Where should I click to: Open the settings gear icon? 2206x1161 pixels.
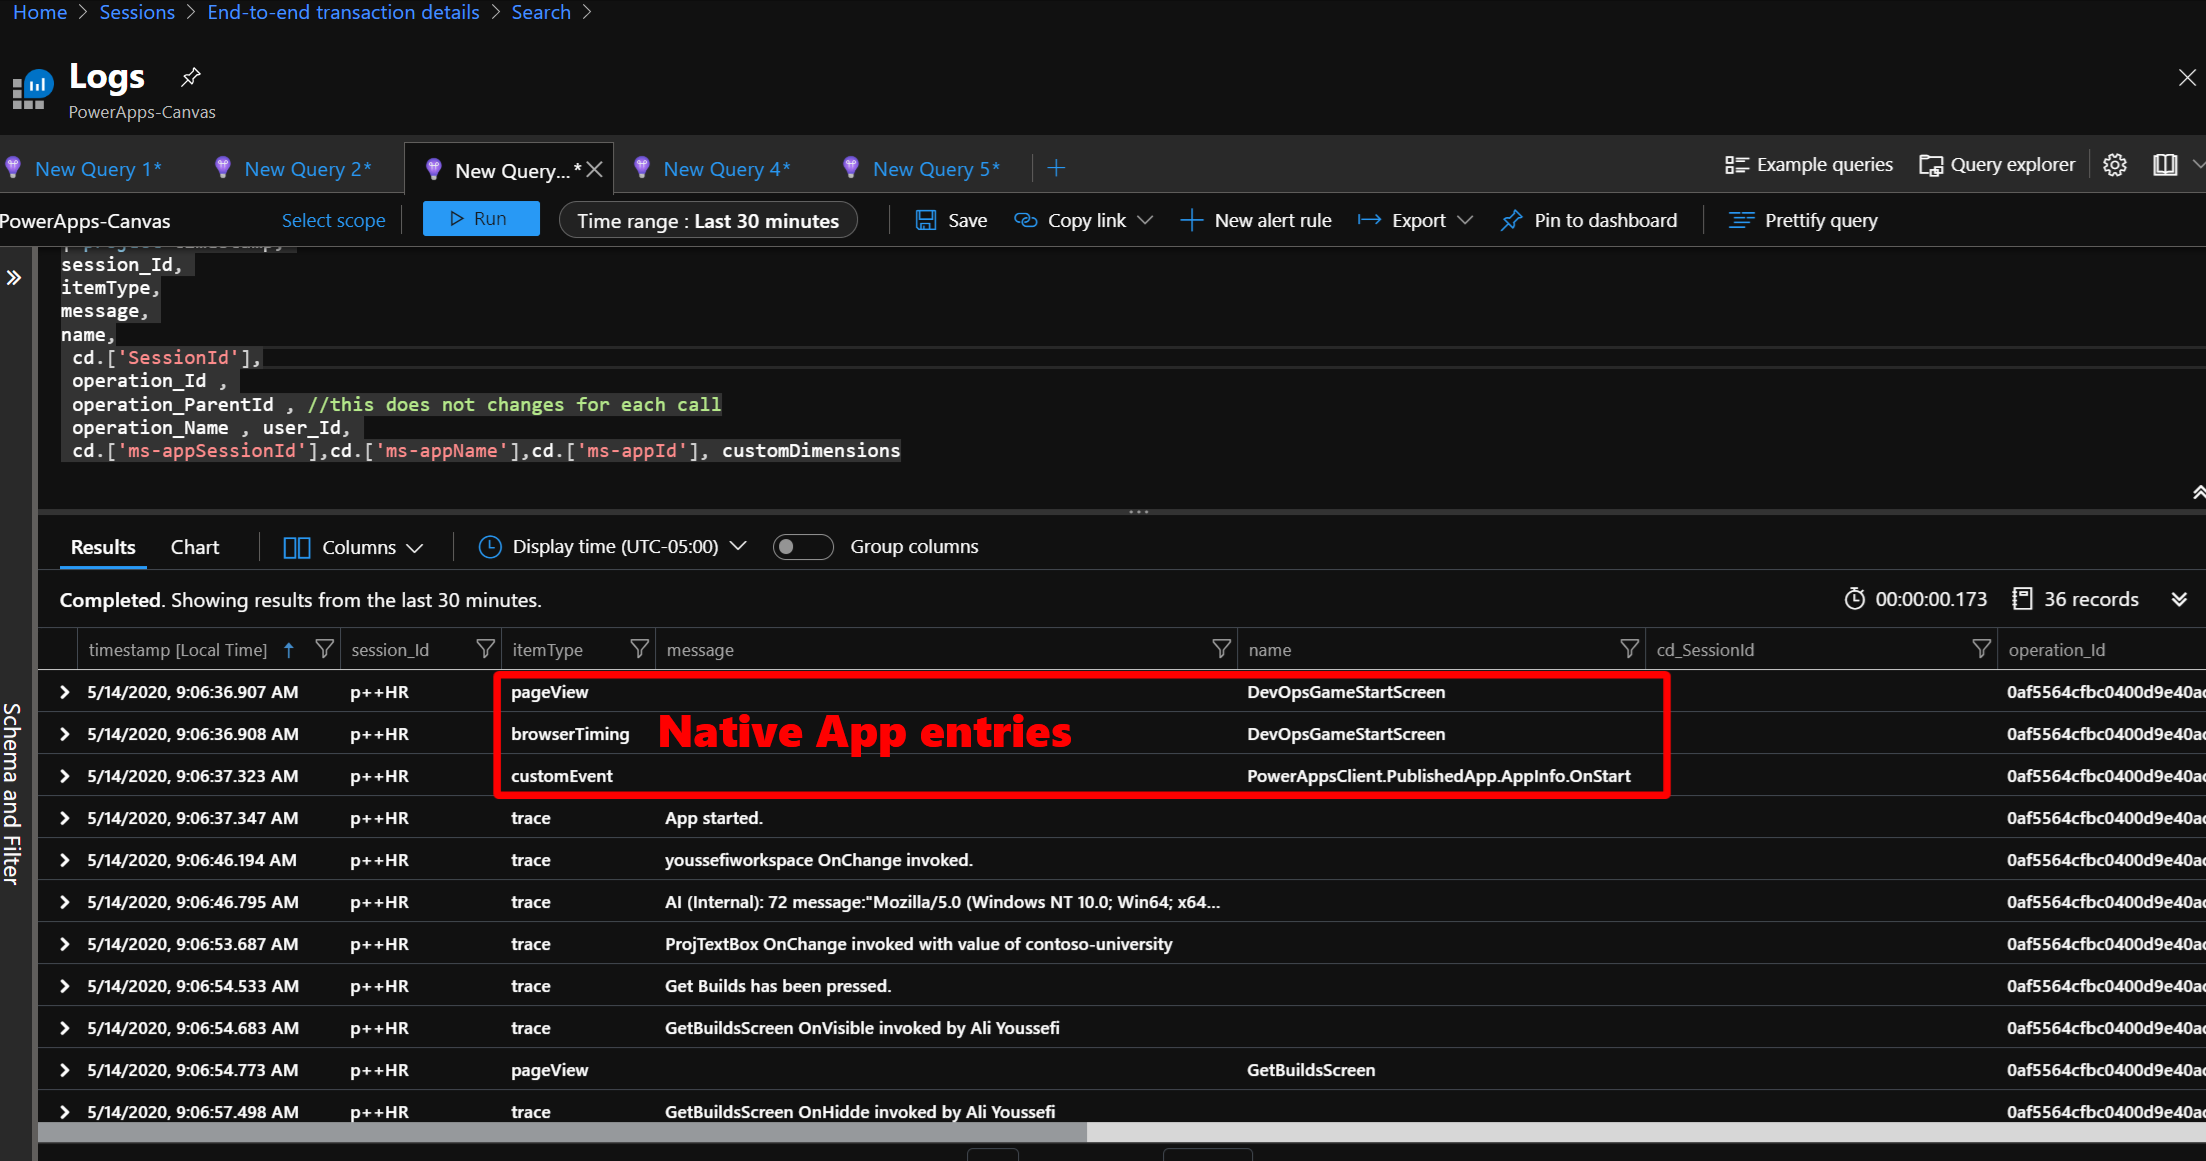[2114, 165]
